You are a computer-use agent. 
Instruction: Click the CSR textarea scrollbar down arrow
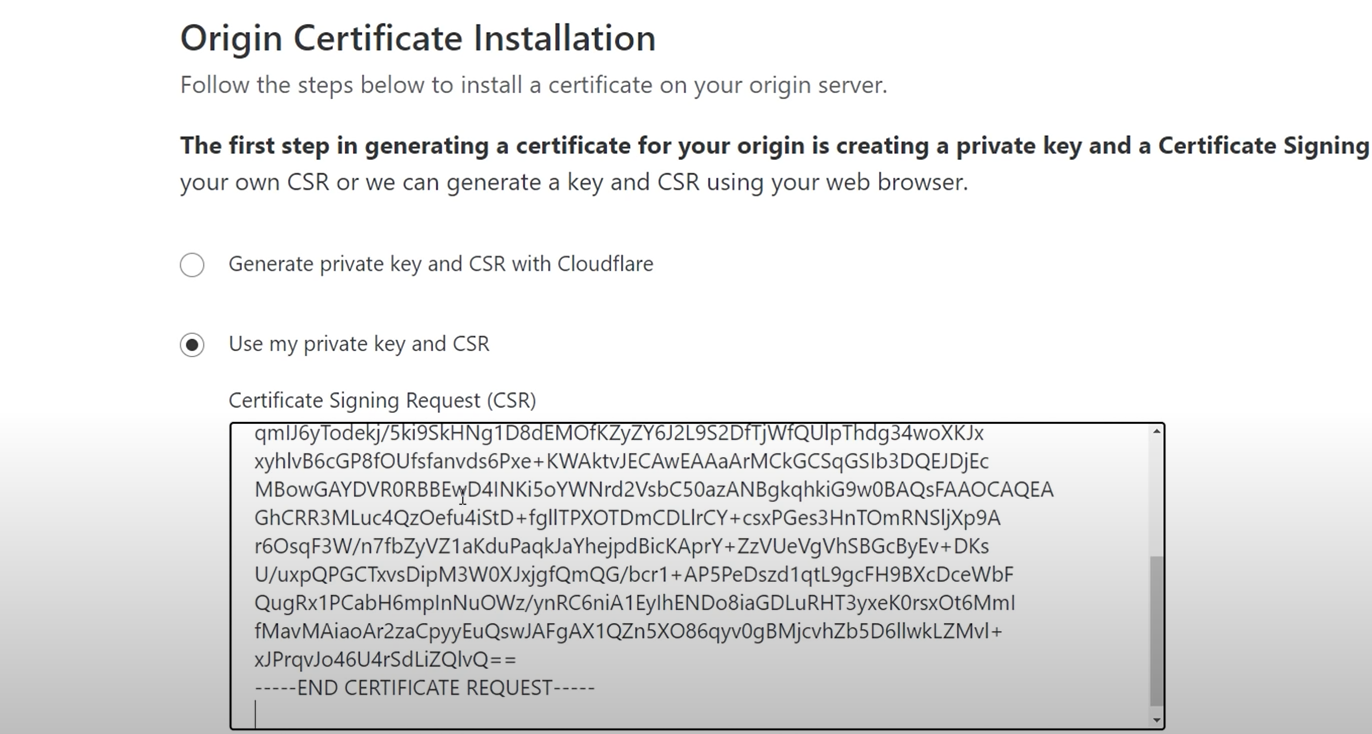click(x=1157, y=720)
